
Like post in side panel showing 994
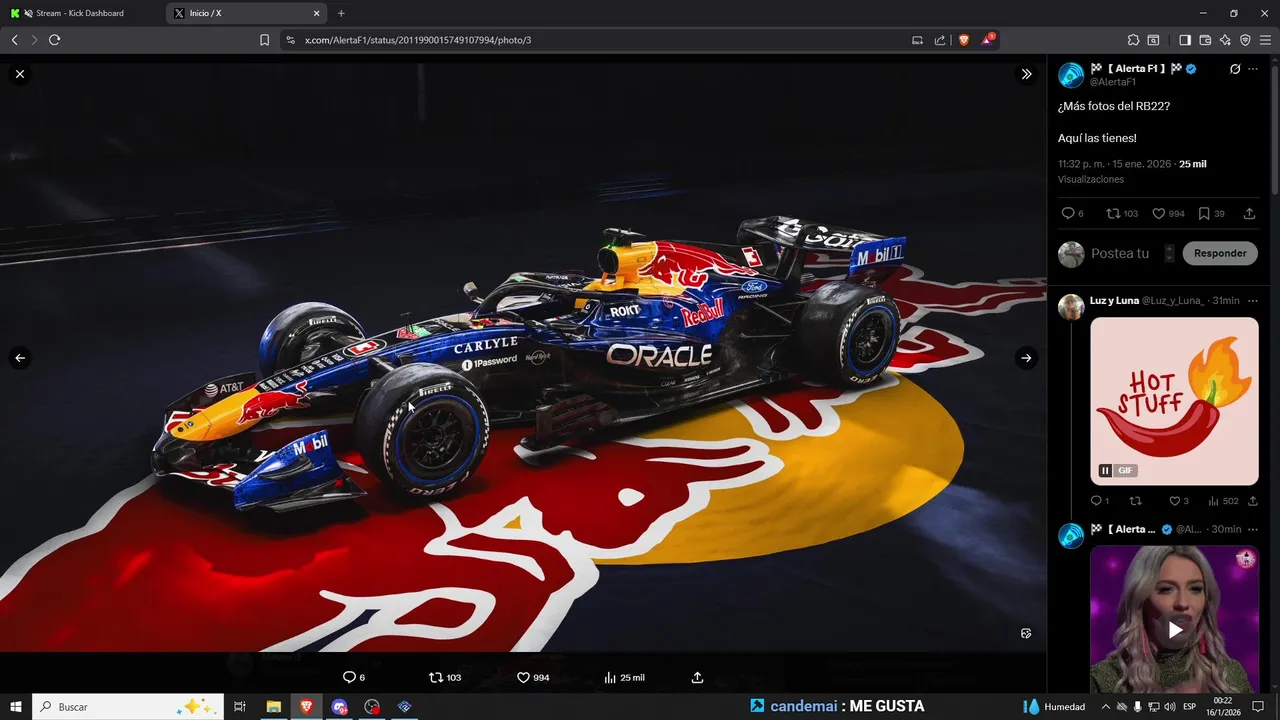pos(1158,213)
